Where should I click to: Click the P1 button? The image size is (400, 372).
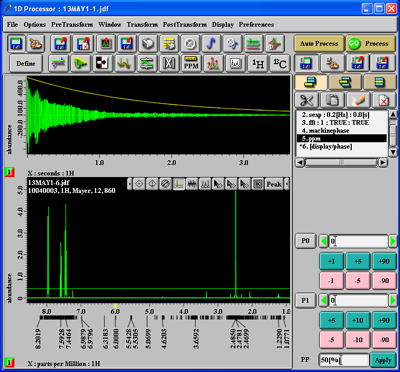[x=305, y=300]
